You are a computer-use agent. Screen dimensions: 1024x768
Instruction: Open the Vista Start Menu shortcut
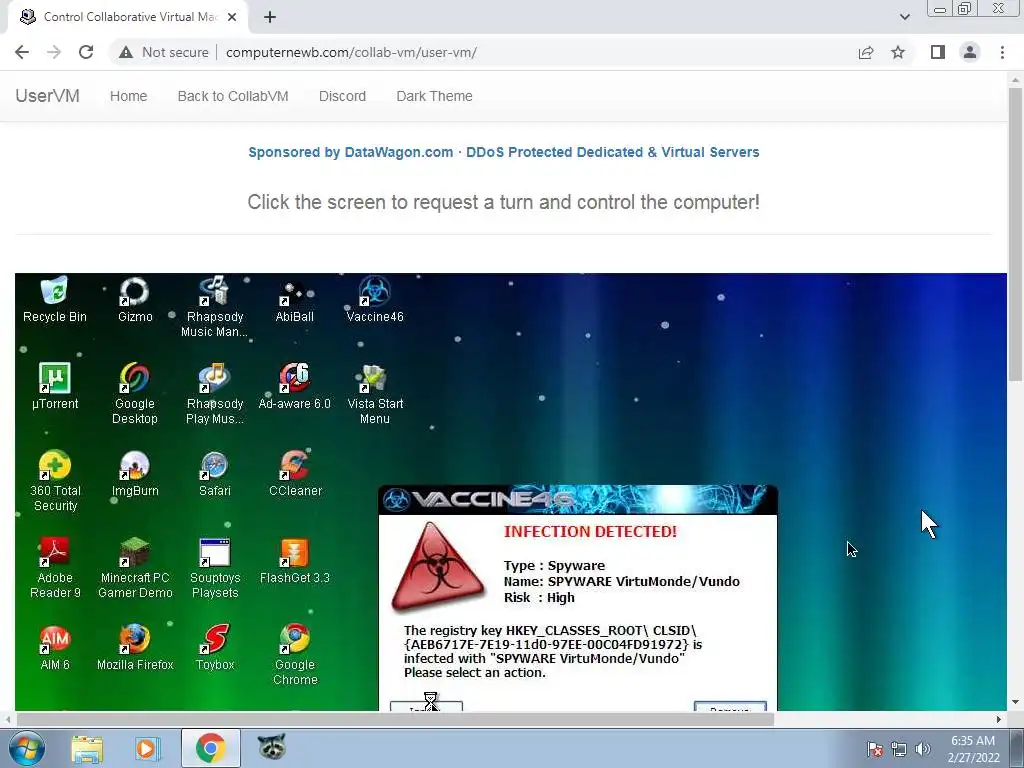pyautogui.click(x=375, y=394)
